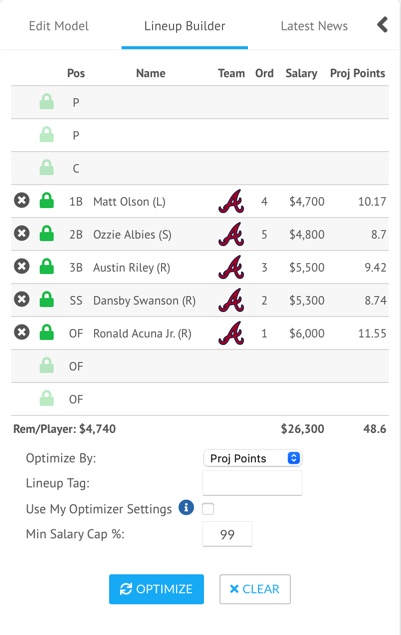401x635 pixels.
Task: Open the Latest News tab
Action: pos(314,26)
